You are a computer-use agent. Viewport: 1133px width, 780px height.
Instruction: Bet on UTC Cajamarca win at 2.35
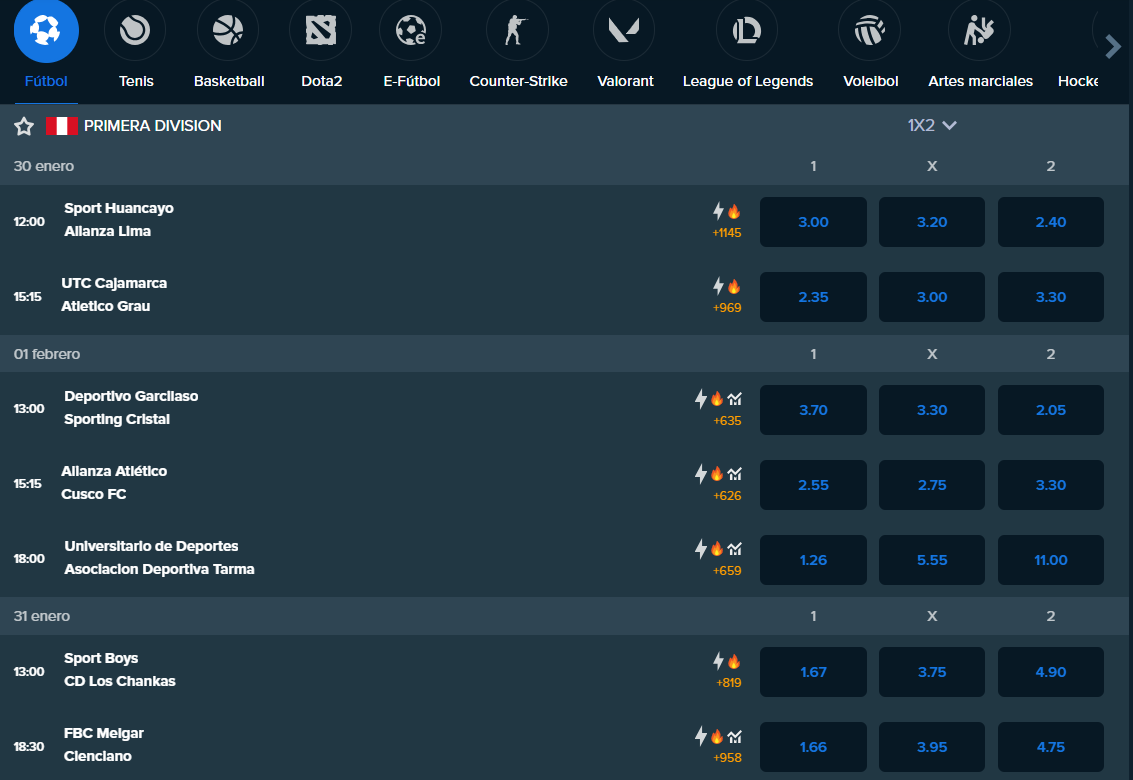tap(813, 297)
